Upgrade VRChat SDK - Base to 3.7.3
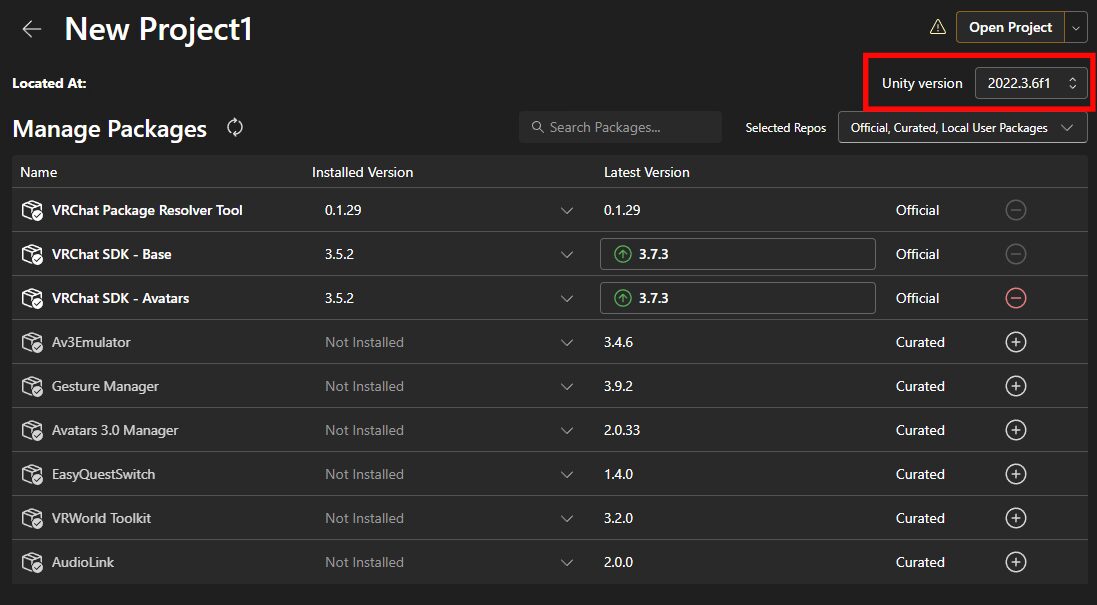 click(x=737, y=254)
